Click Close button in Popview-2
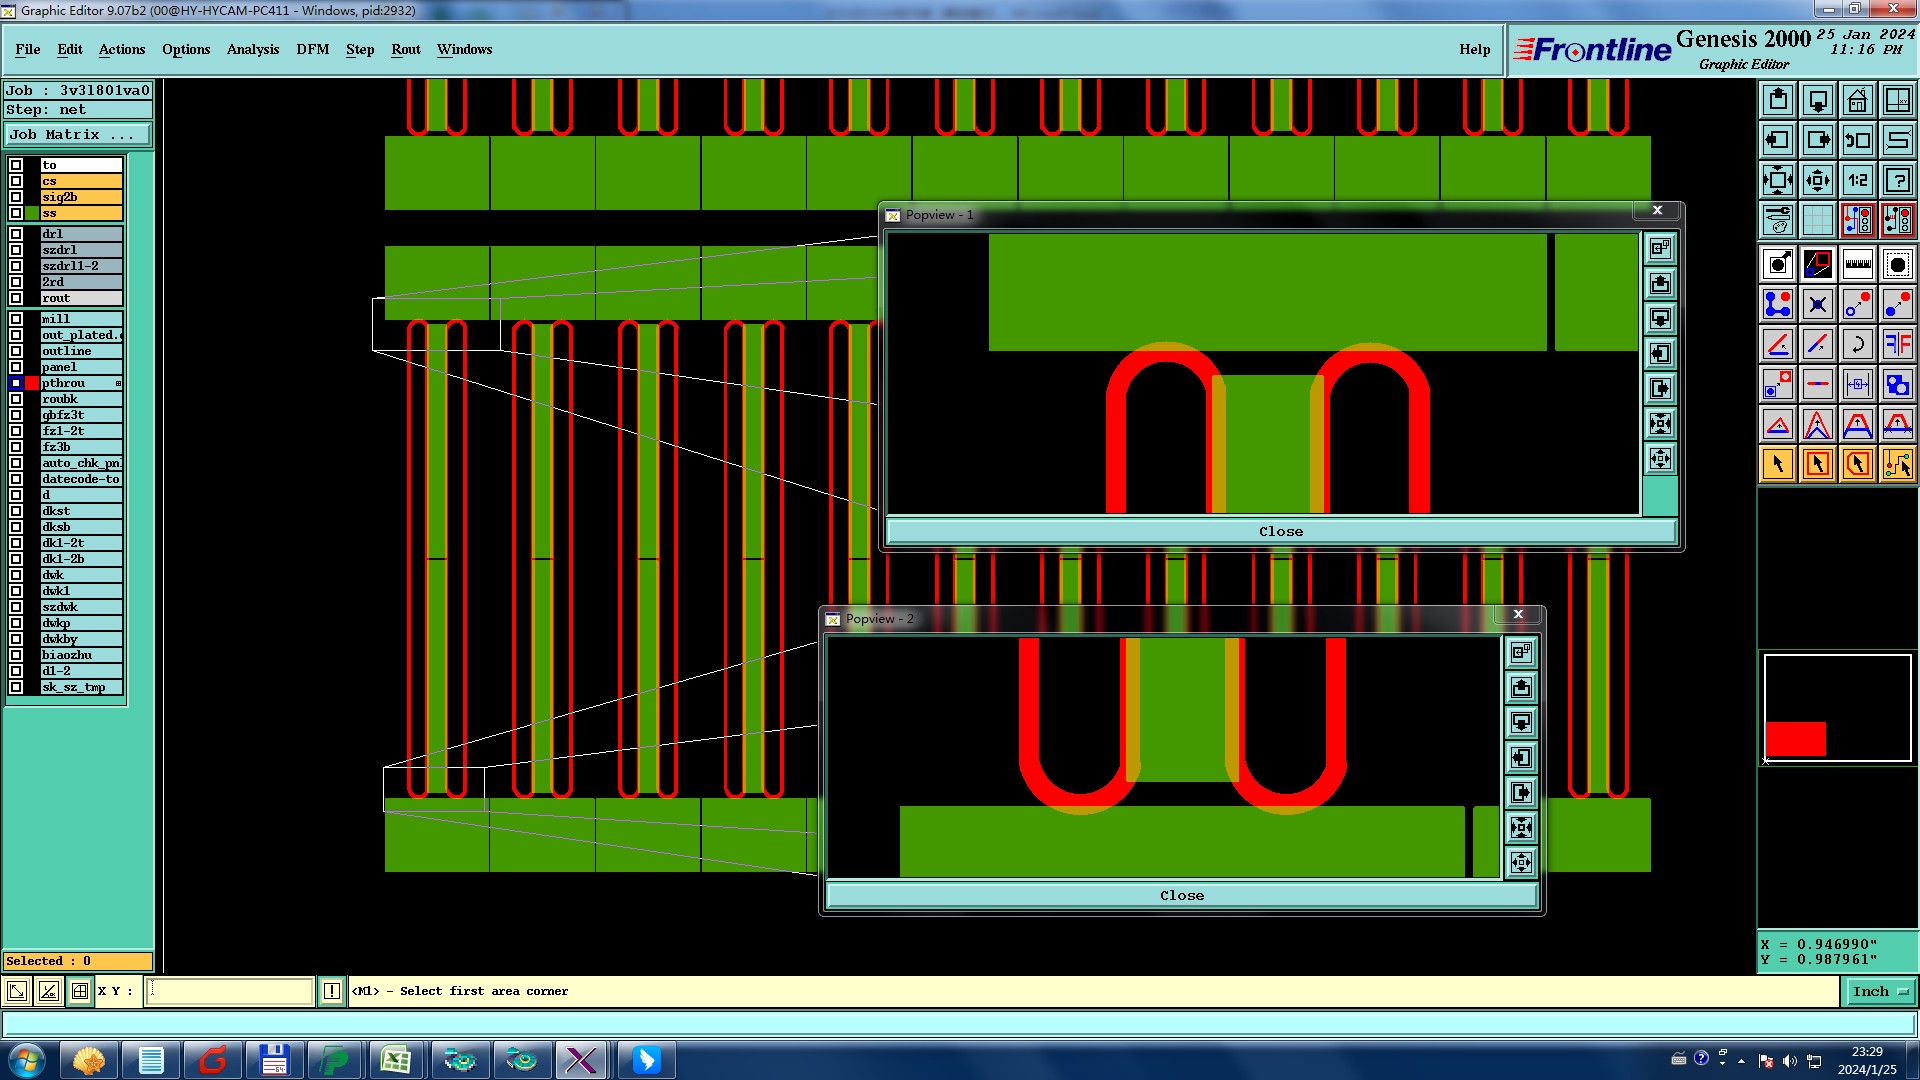The height and width of the screenshot is (1080, 1920). click(x=1182, y=895)
